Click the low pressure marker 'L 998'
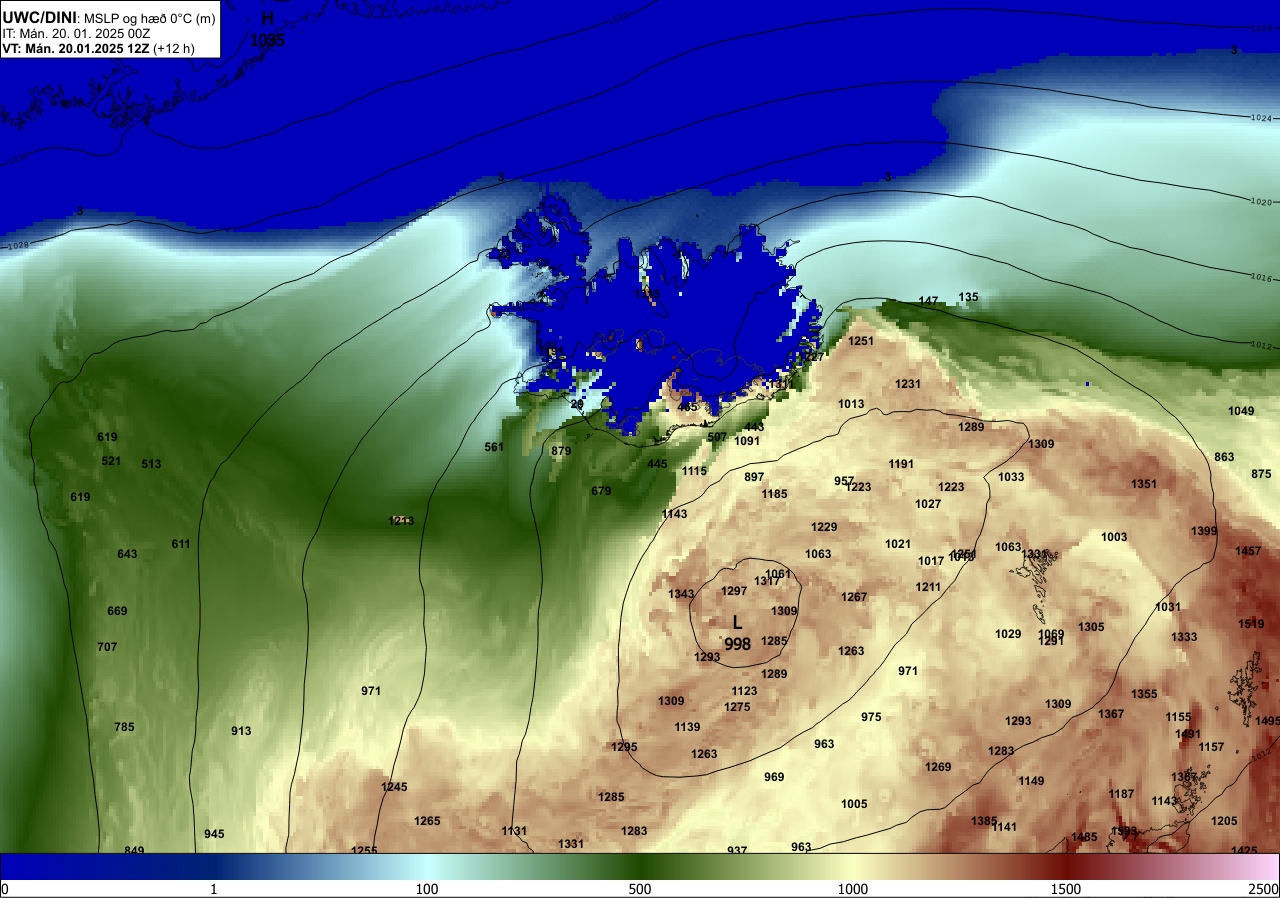Image resolution: width=1280 pixels, height=898 pixels. click(x=738, y=633)
